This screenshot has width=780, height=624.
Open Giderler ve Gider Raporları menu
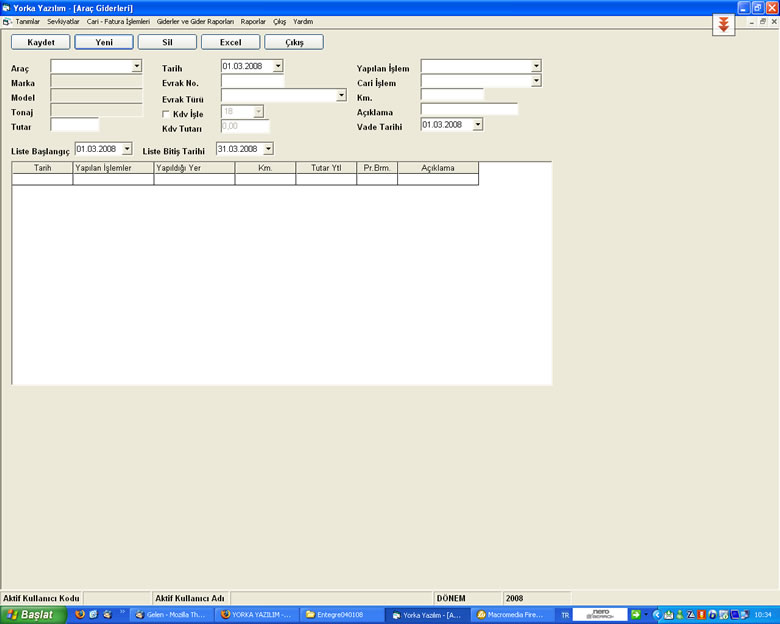(x=195, y=21)
